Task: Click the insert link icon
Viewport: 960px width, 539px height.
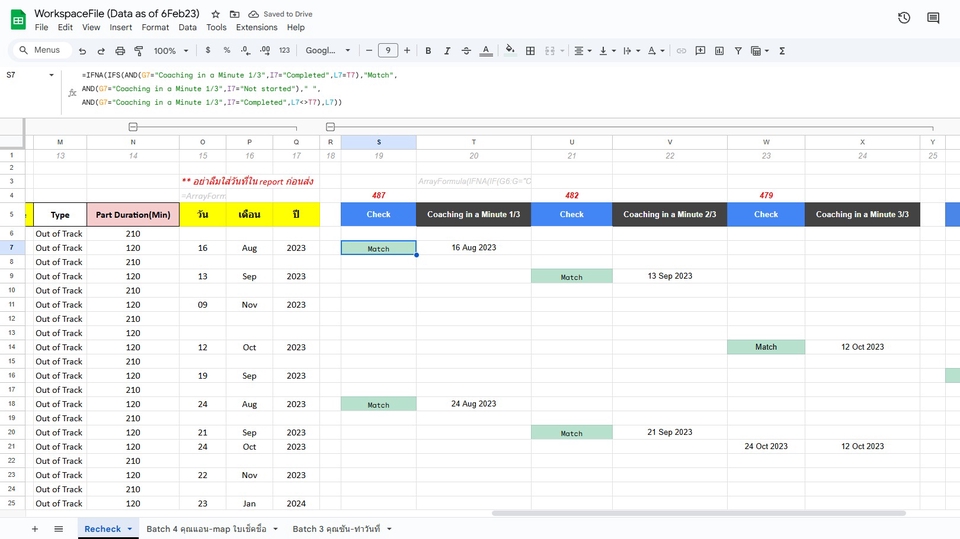Action: point(681,51)
